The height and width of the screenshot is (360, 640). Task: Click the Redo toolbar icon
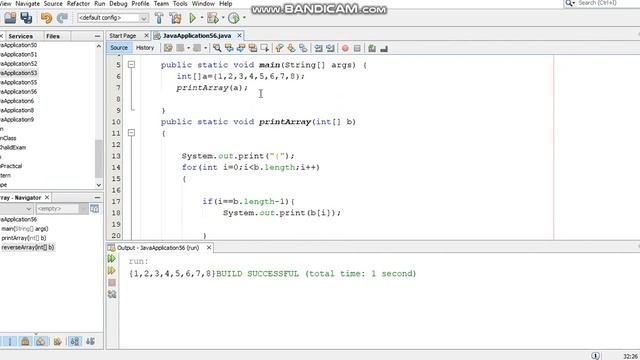point(62,18)
